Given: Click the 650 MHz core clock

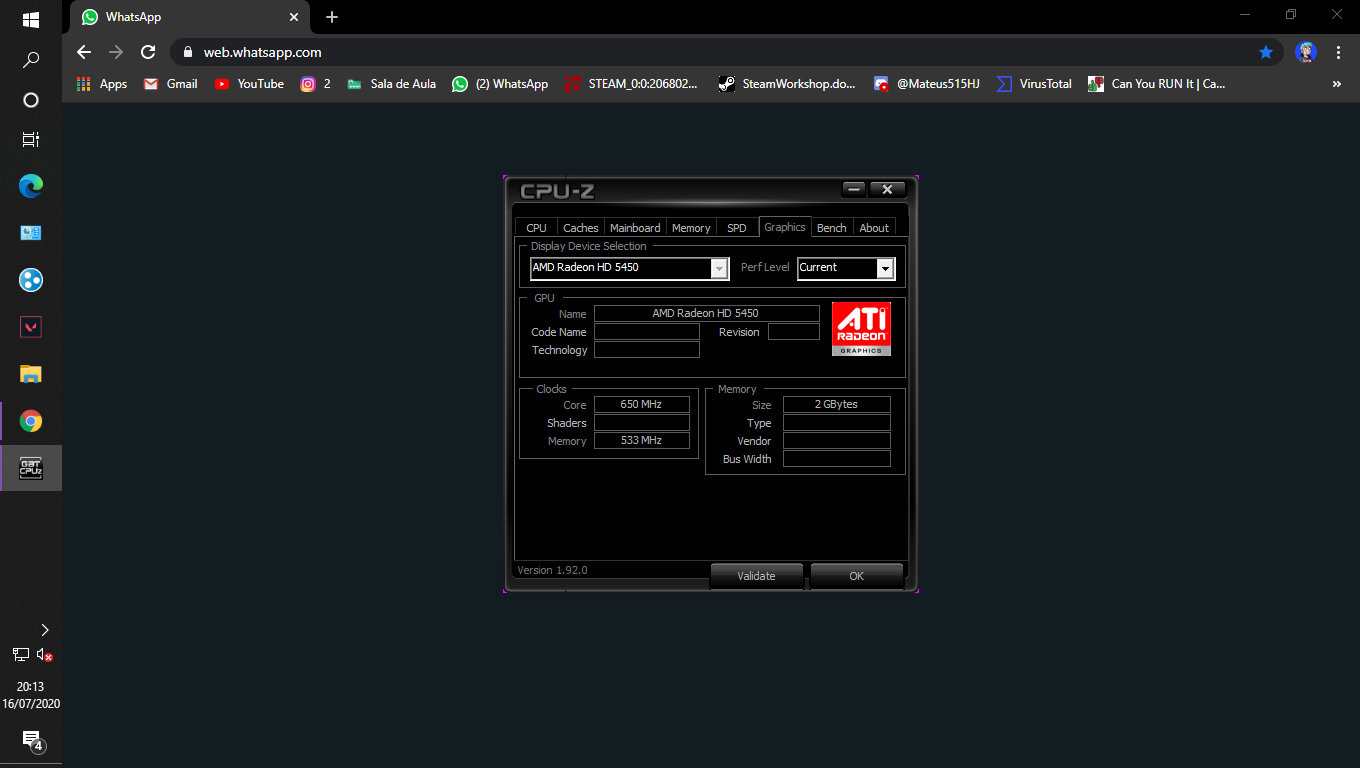Looking at the screenshot, I should (642, 405).
